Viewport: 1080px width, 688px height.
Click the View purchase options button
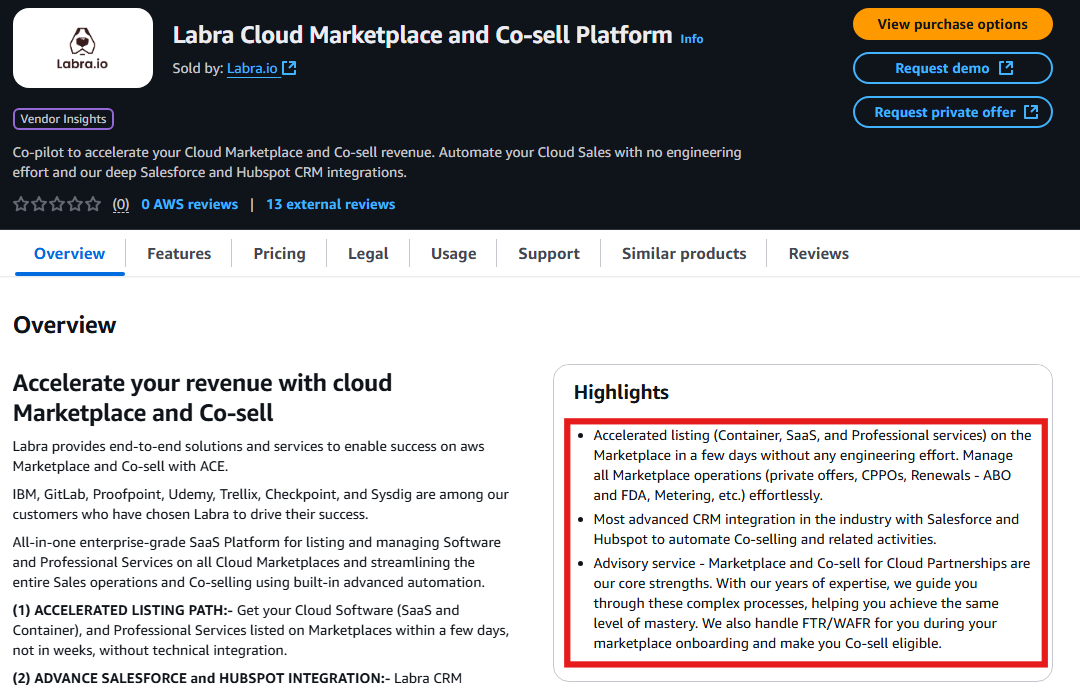pos(953,24)
